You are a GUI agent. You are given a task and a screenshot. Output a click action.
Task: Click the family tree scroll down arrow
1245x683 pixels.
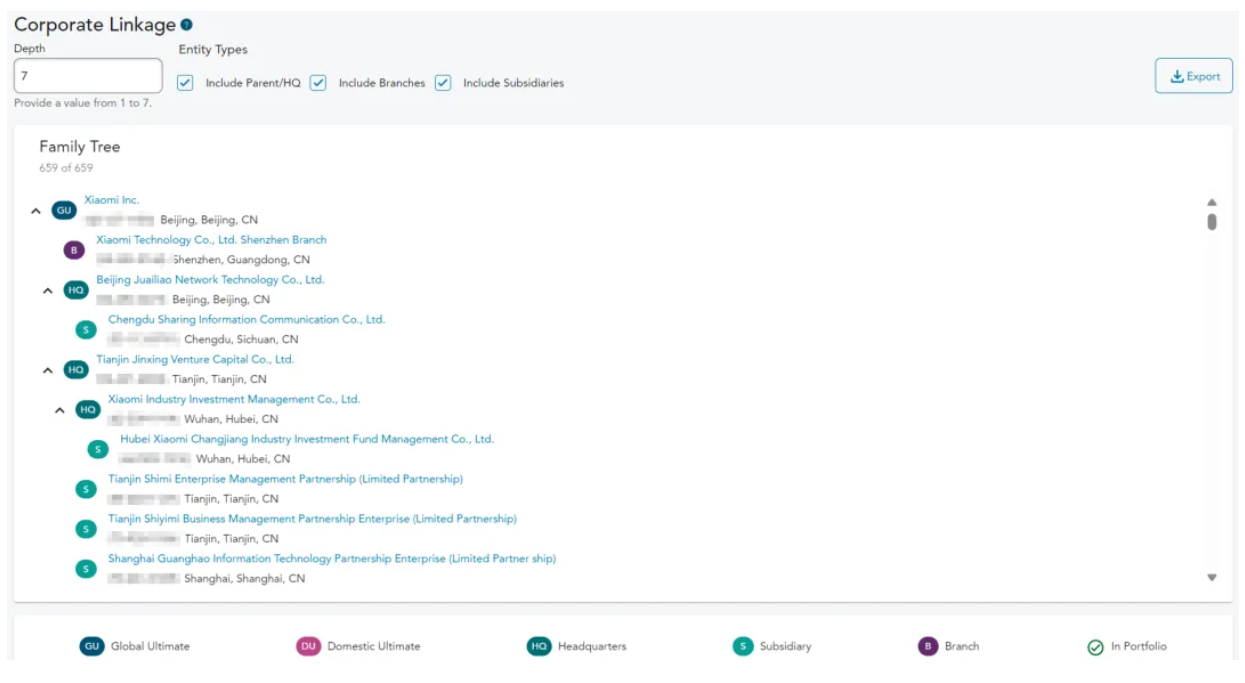click(x=1212, y=577)
